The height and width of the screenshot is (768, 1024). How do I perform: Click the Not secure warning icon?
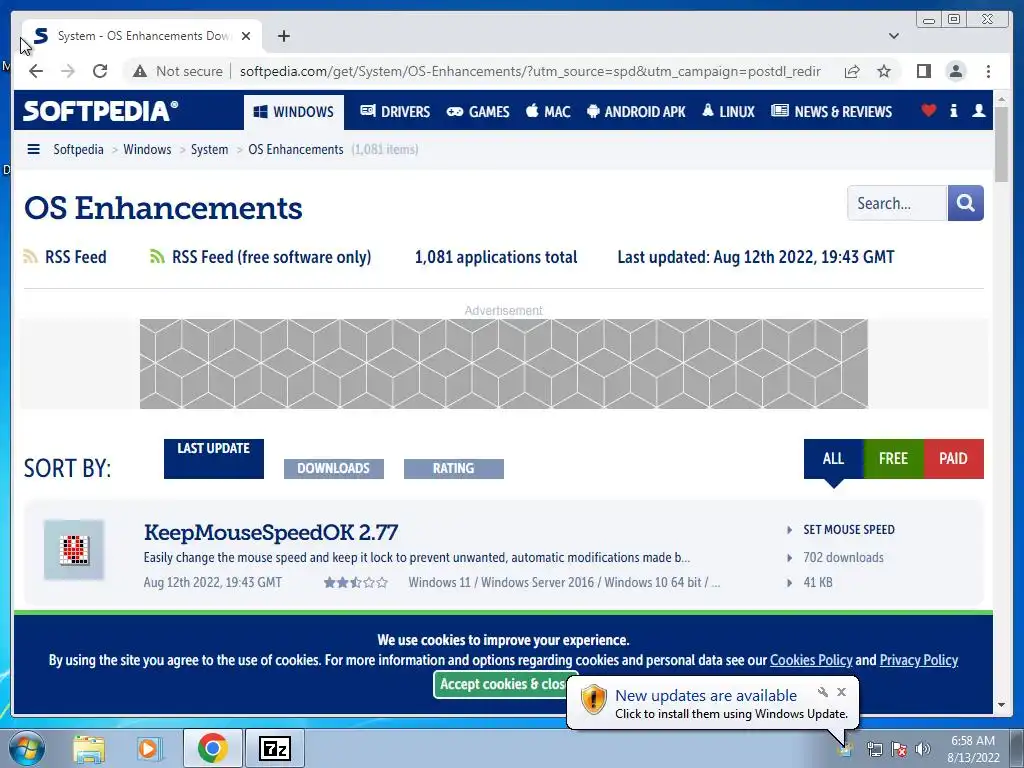[140, 71]
